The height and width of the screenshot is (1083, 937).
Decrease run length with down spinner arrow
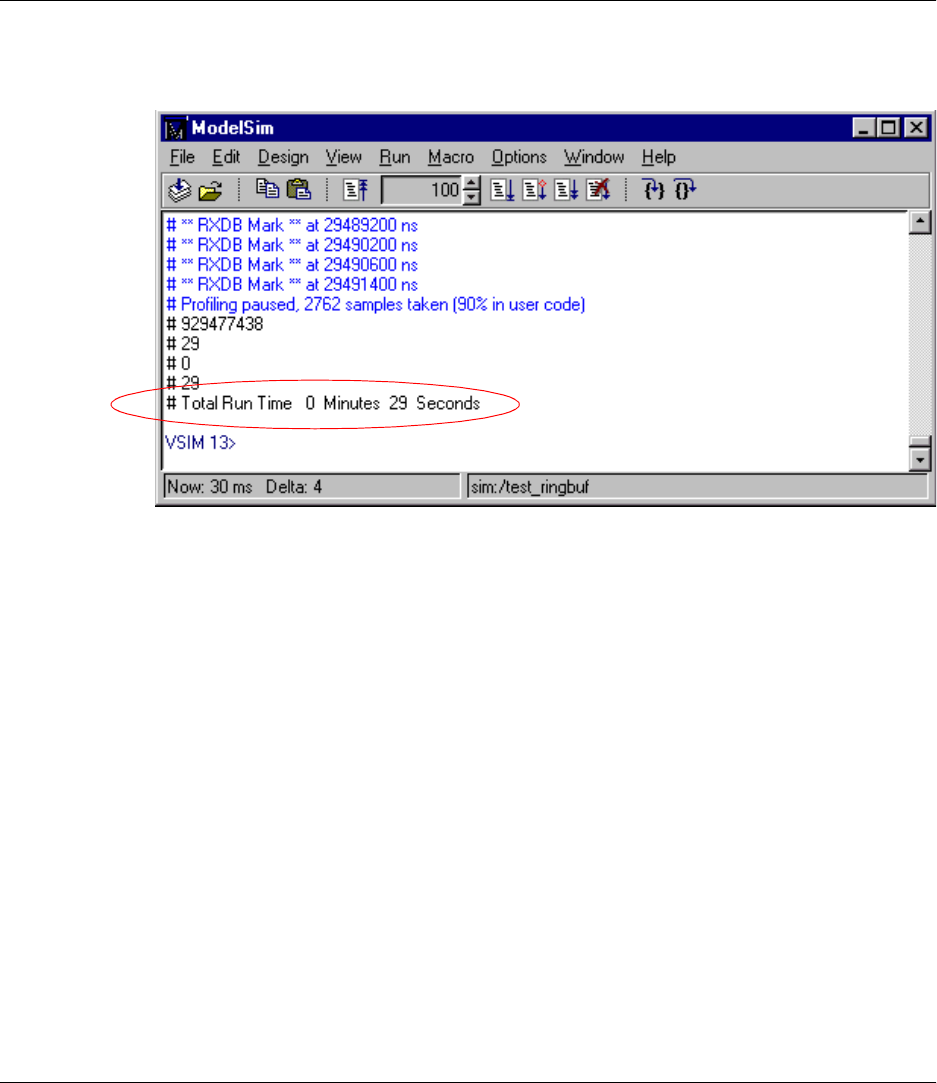click(472, 197)
